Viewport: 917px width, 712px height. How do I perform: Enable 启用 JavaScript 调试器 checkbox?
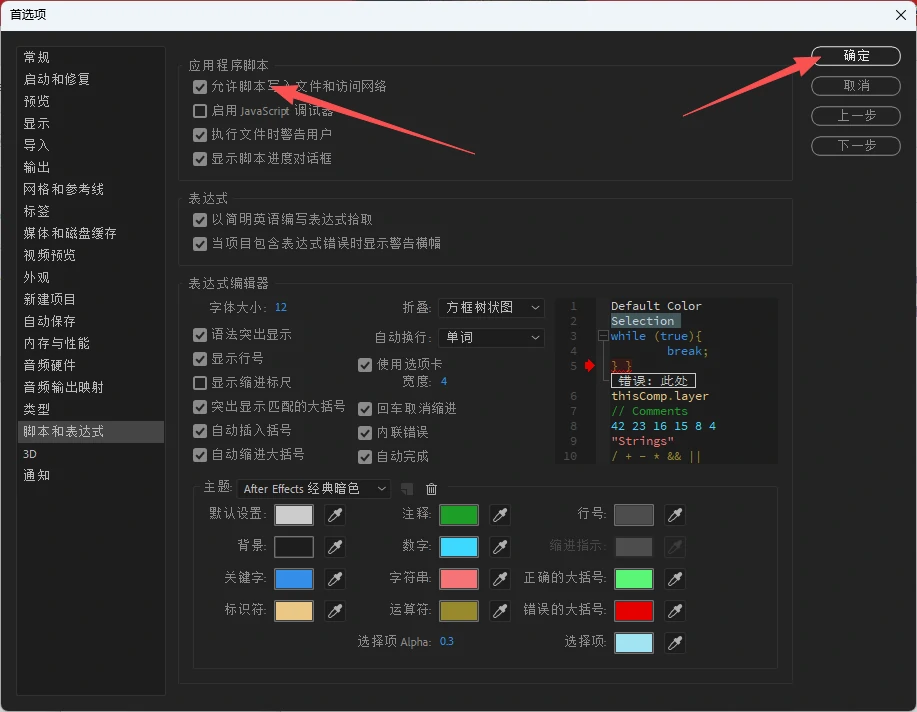[x=200, y=111]
